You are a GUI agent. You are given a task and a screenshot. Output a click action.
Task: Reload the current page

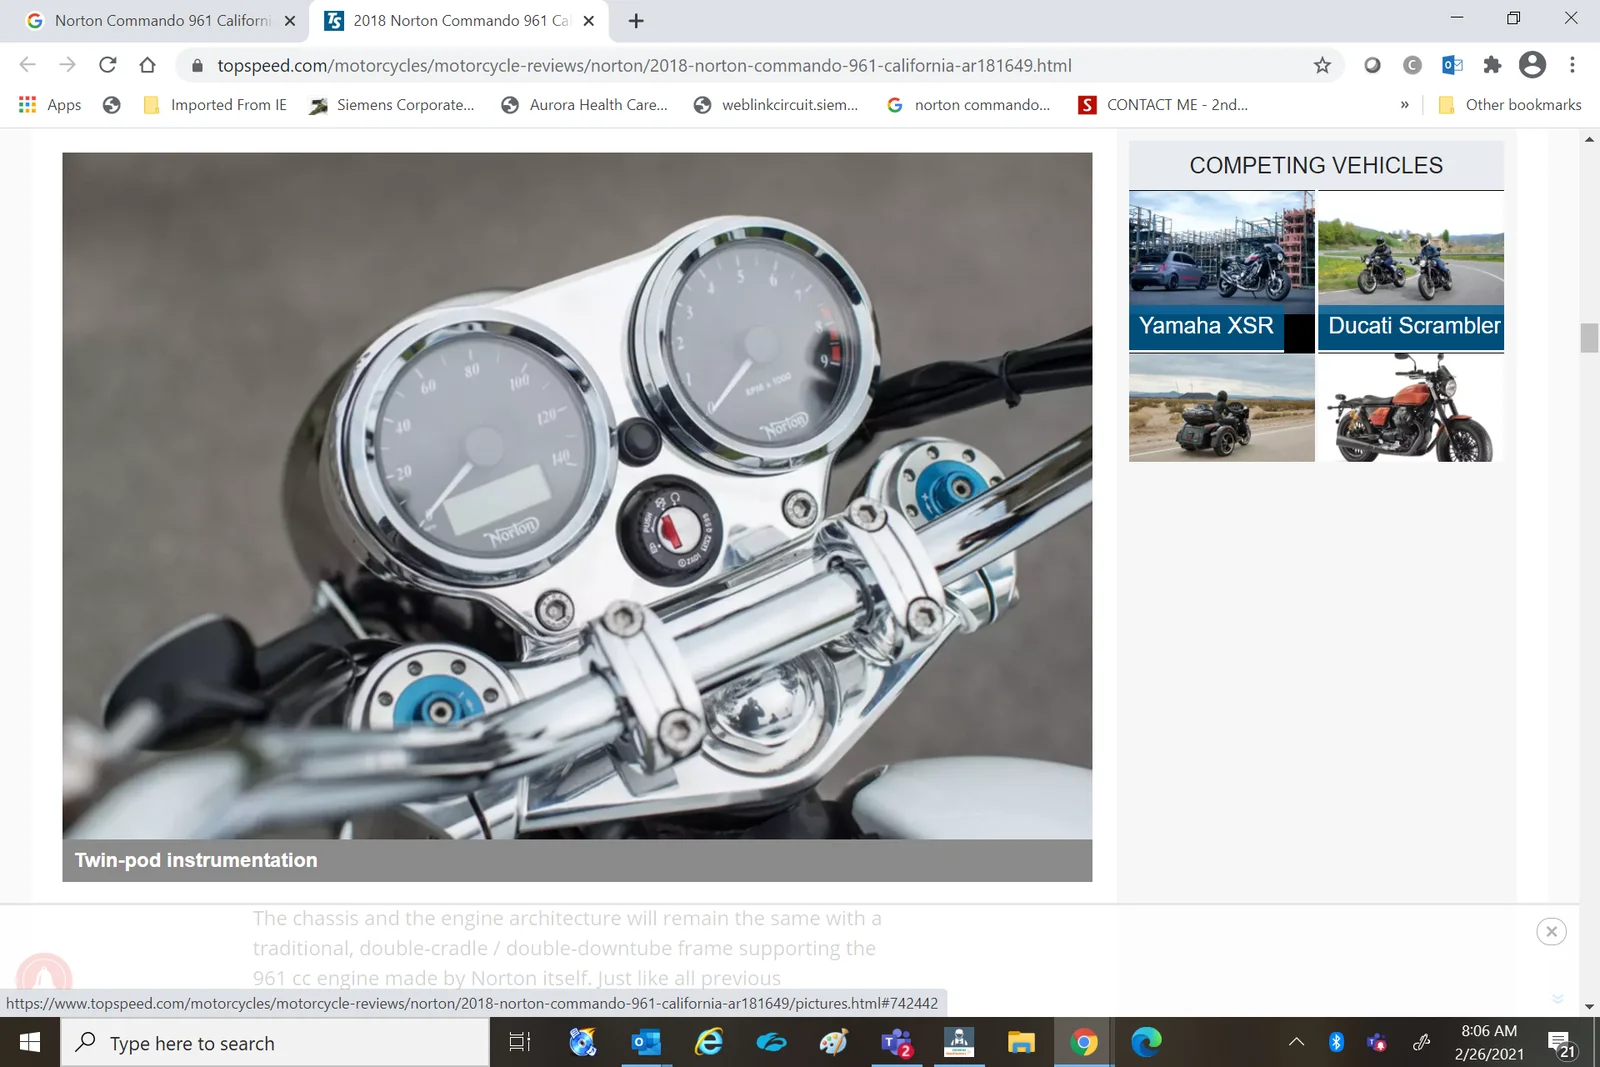[x=107, y=65]
